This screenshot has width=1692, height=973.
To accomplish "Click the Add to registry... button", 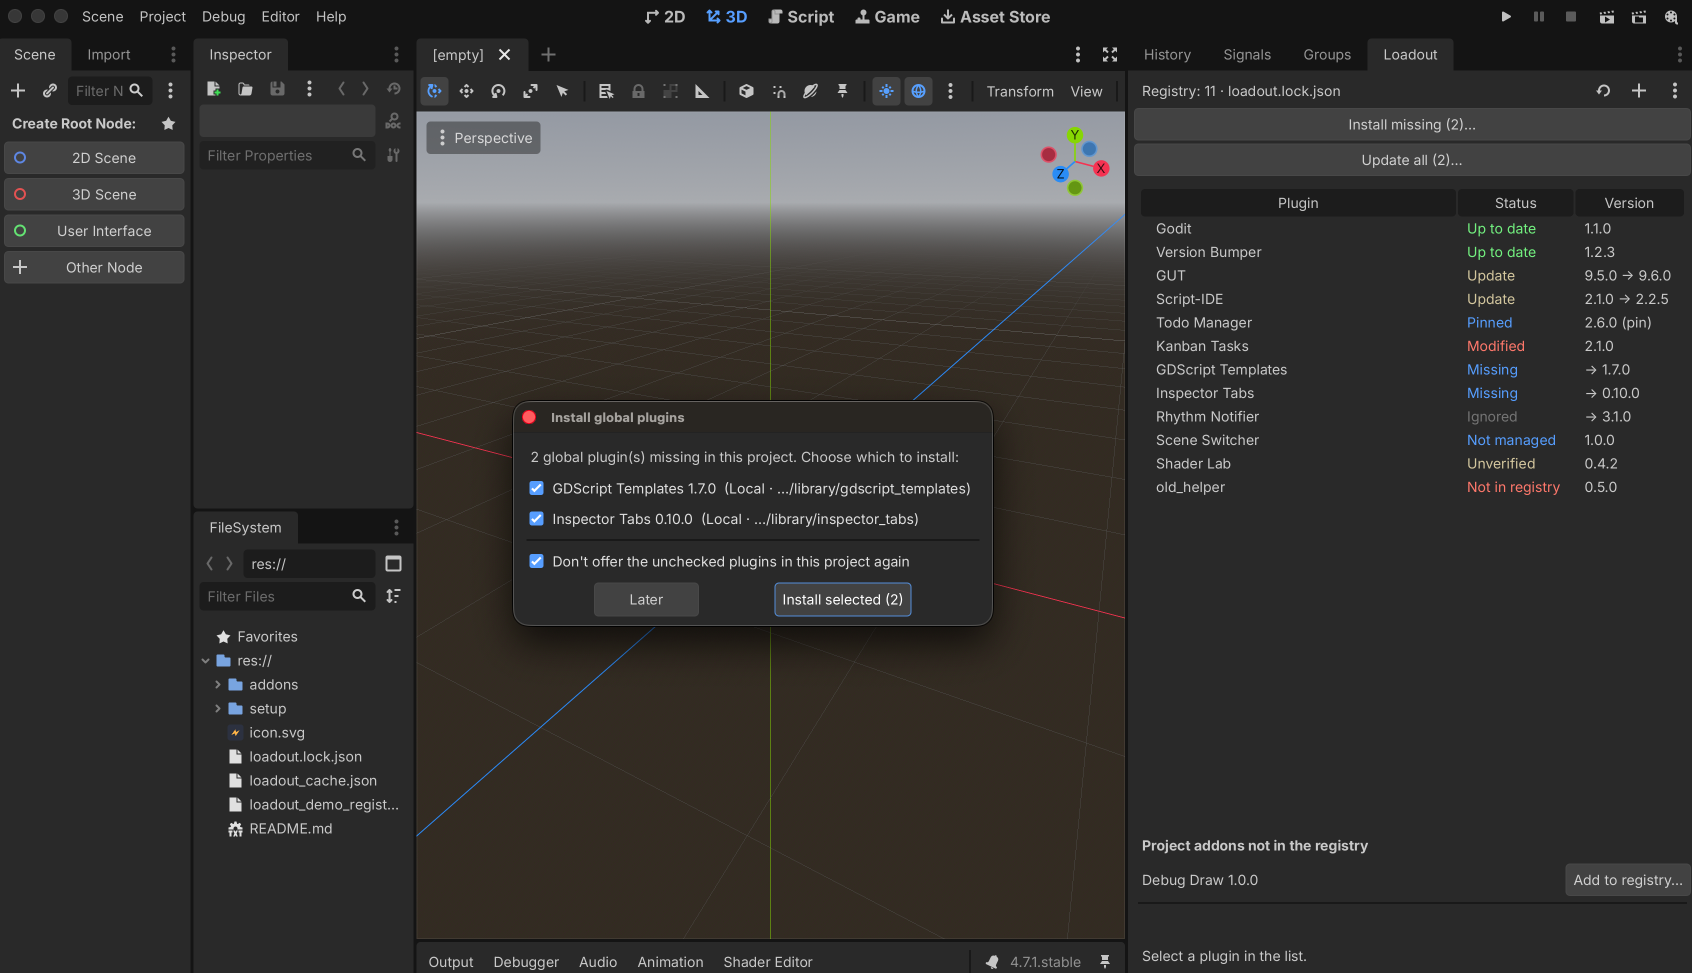I will [x=1627, y=880].
